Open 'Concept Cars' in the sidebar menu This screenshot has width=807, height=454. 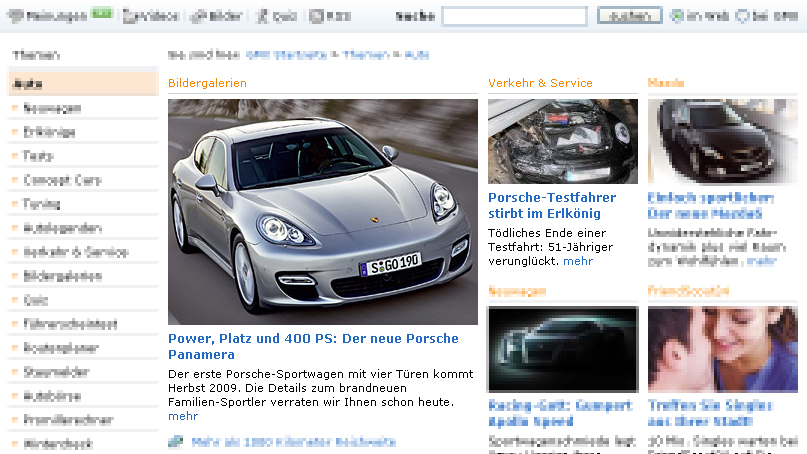pyautogui.click(x=62, y=180)
